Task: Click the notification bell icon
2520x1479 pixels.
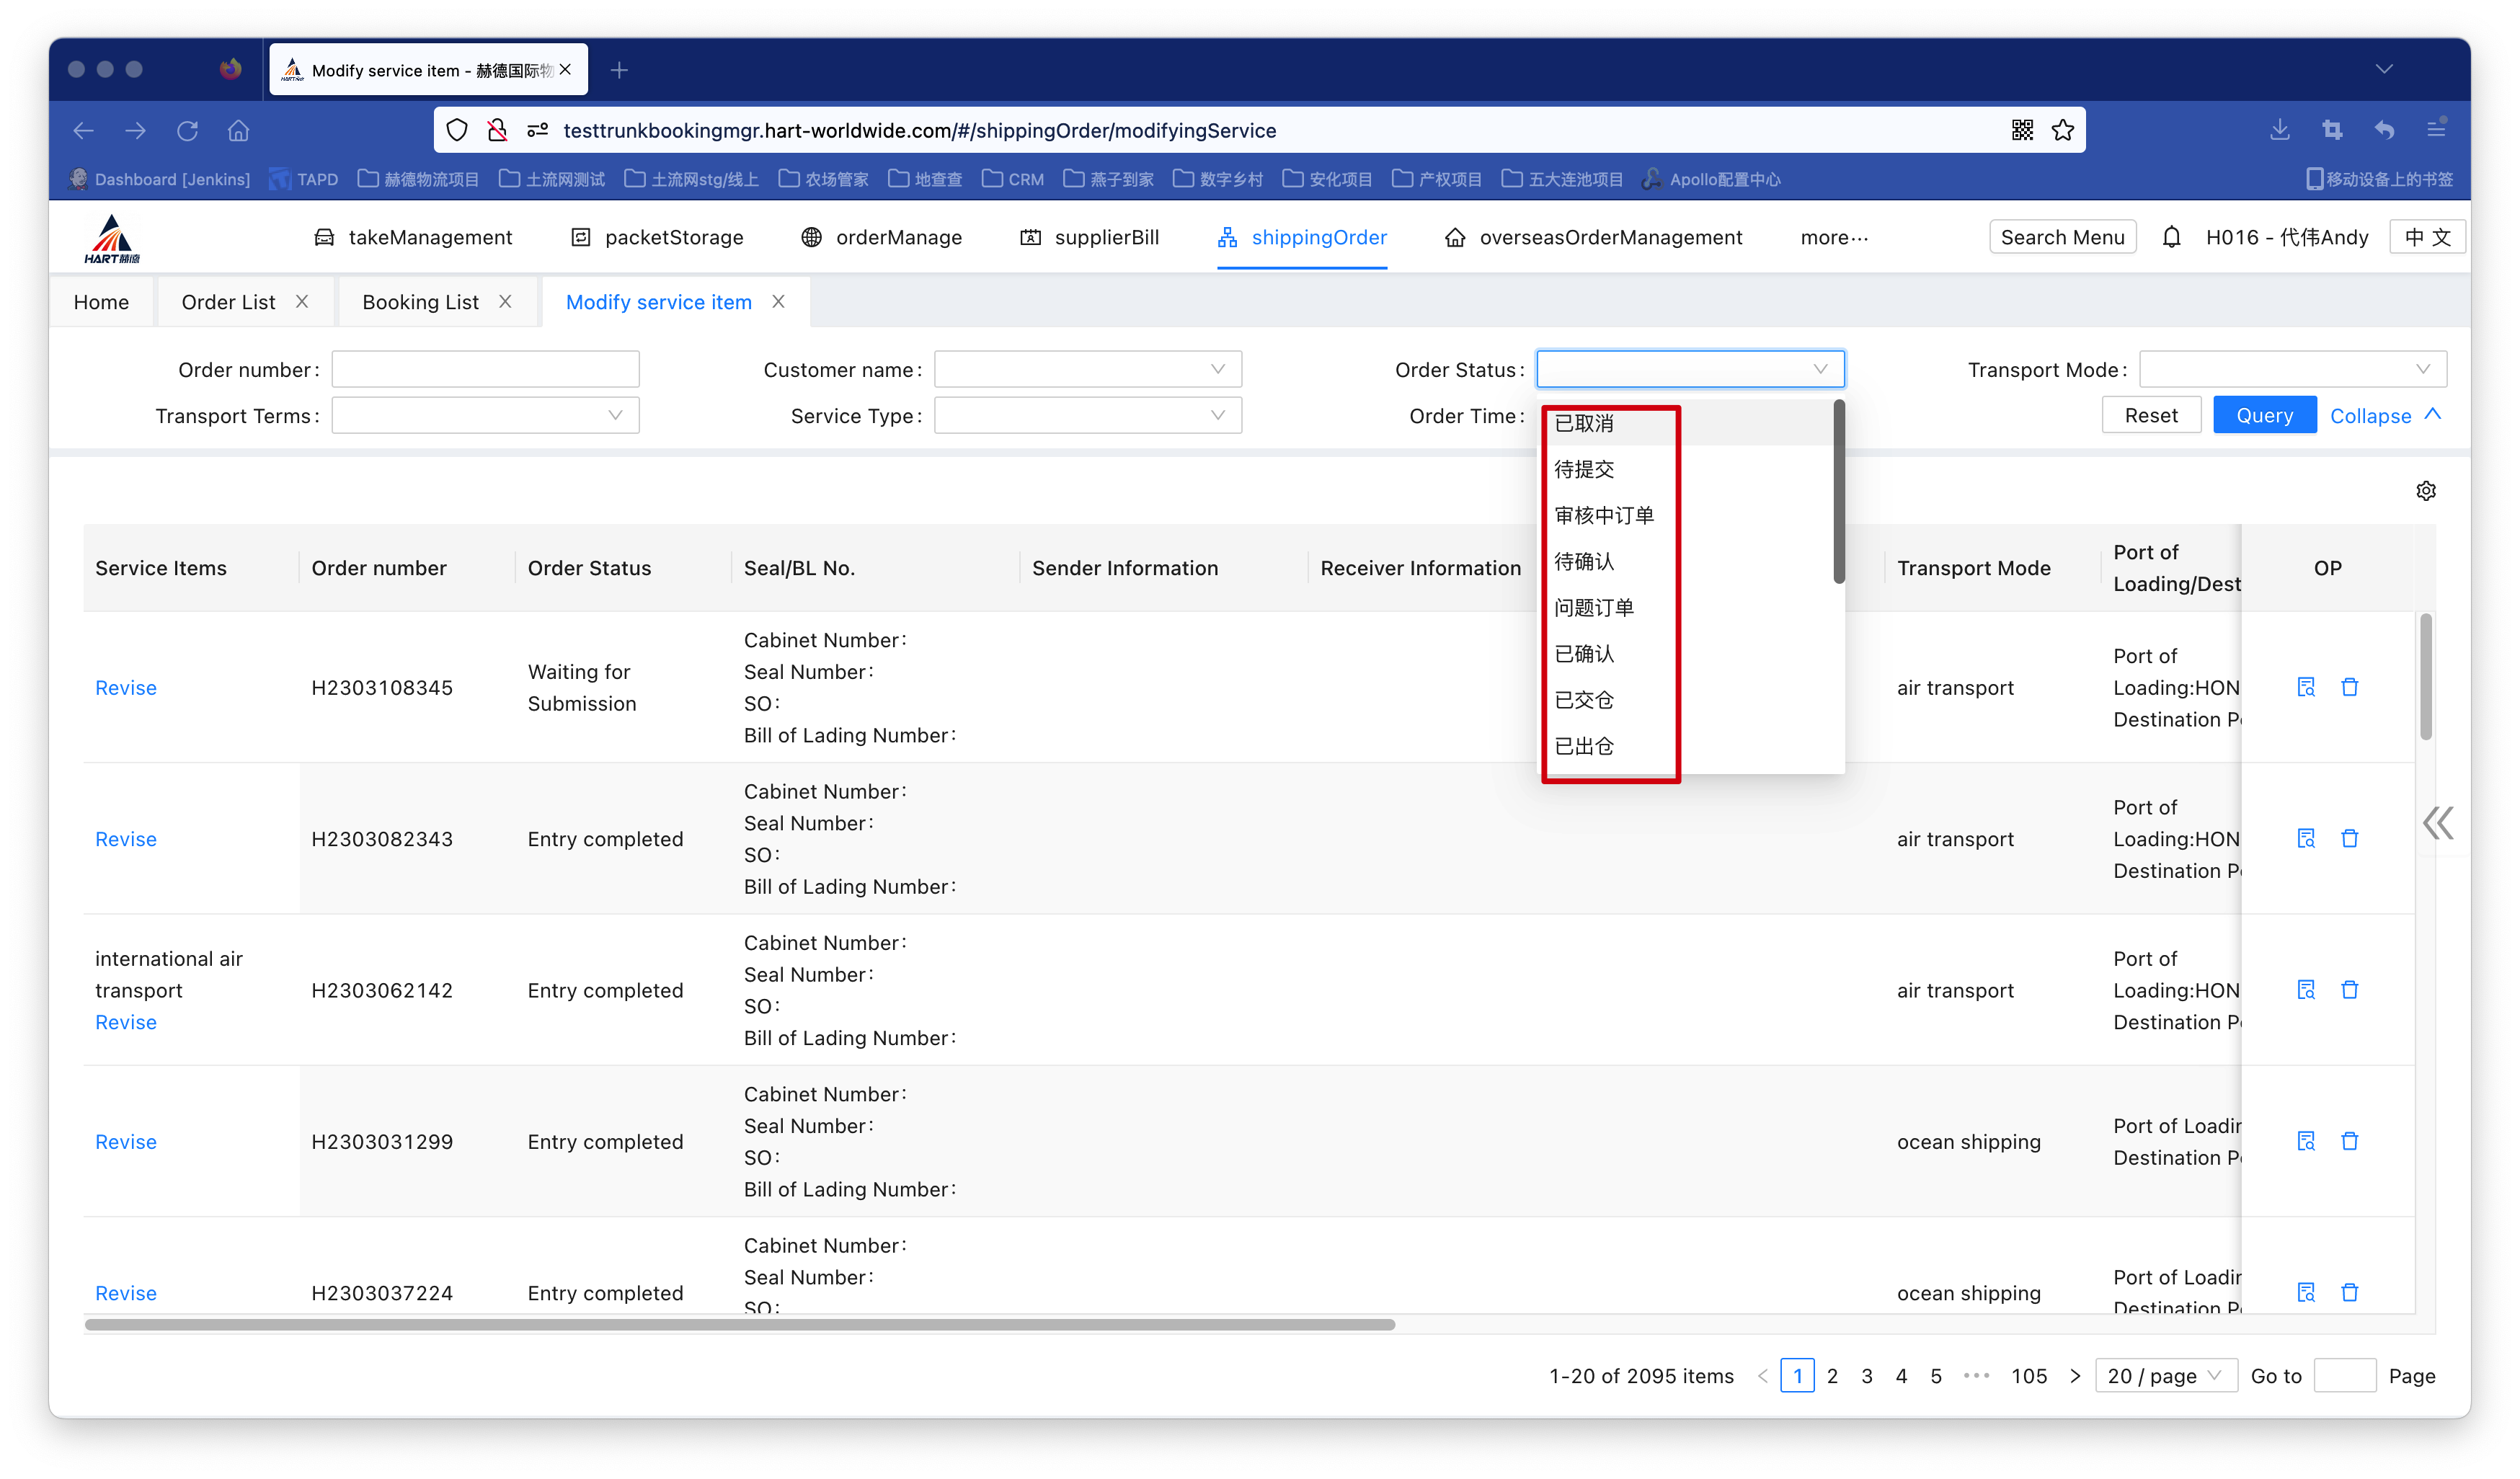Action: tap(2171, 237)
